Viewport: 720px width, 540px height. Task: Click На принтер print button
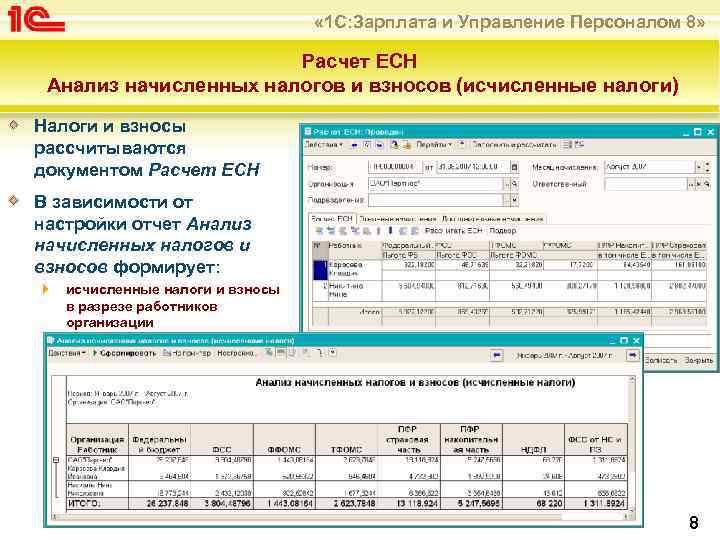pos(187,353)
